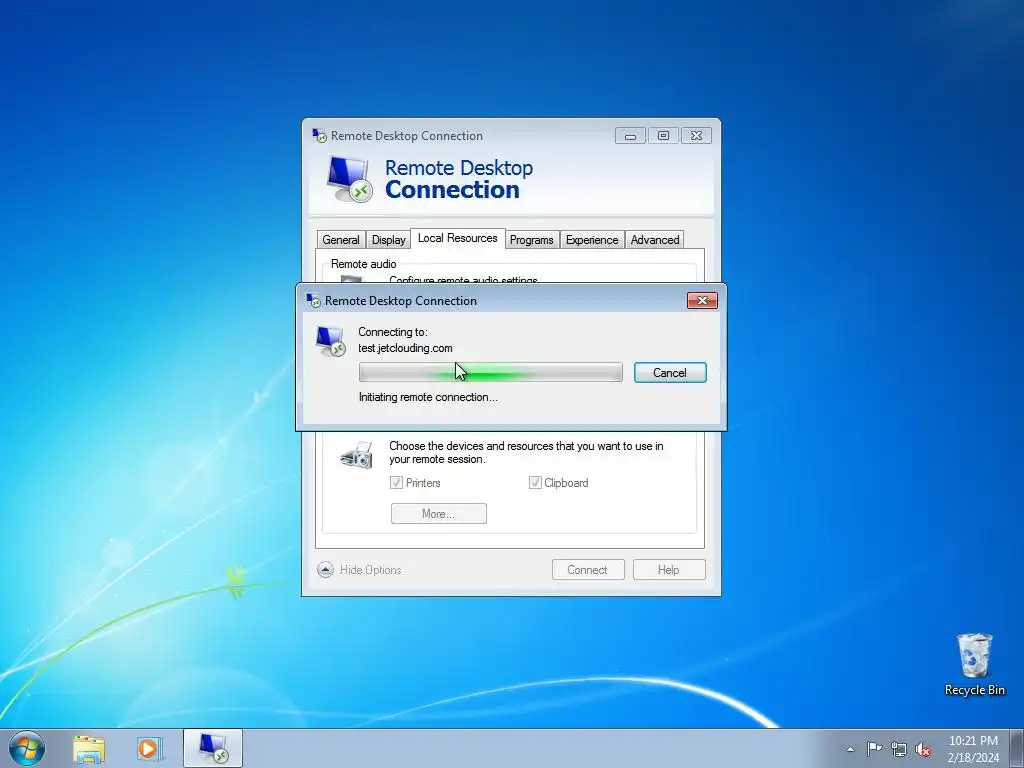Click the network status tray icon

point(899,749)
